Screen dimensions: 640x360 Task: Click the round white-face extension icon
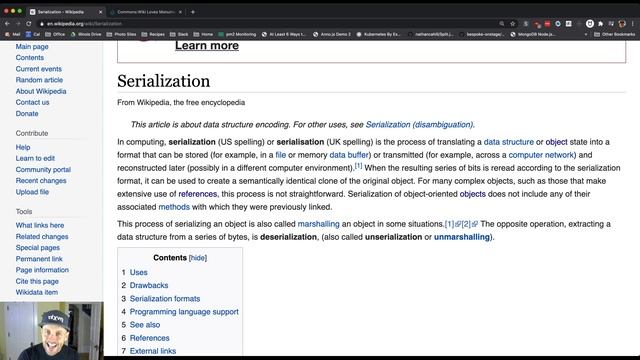pyautogui.click(x=589, y=24)
